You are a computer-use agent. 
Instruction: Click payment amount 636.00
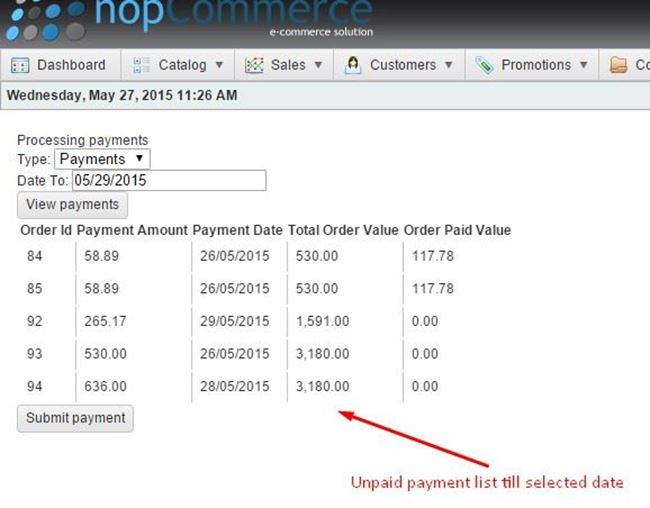coord(105,386)
